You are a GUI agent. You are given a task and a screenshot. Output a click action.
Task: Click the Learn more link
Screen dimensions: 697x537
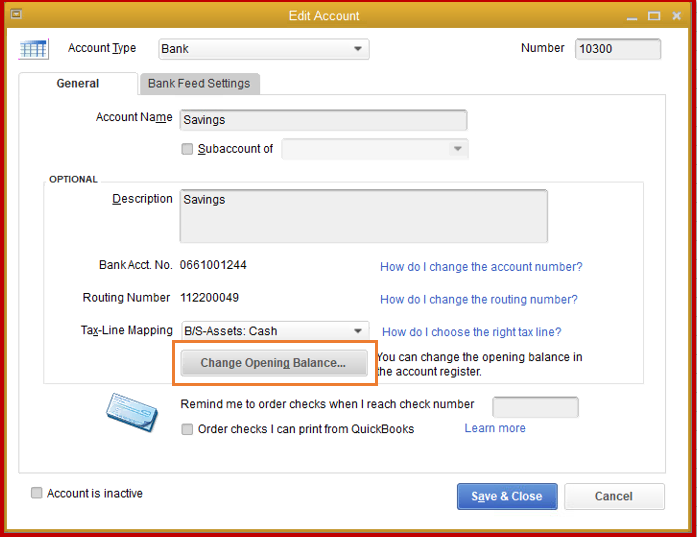coord(495,428)
